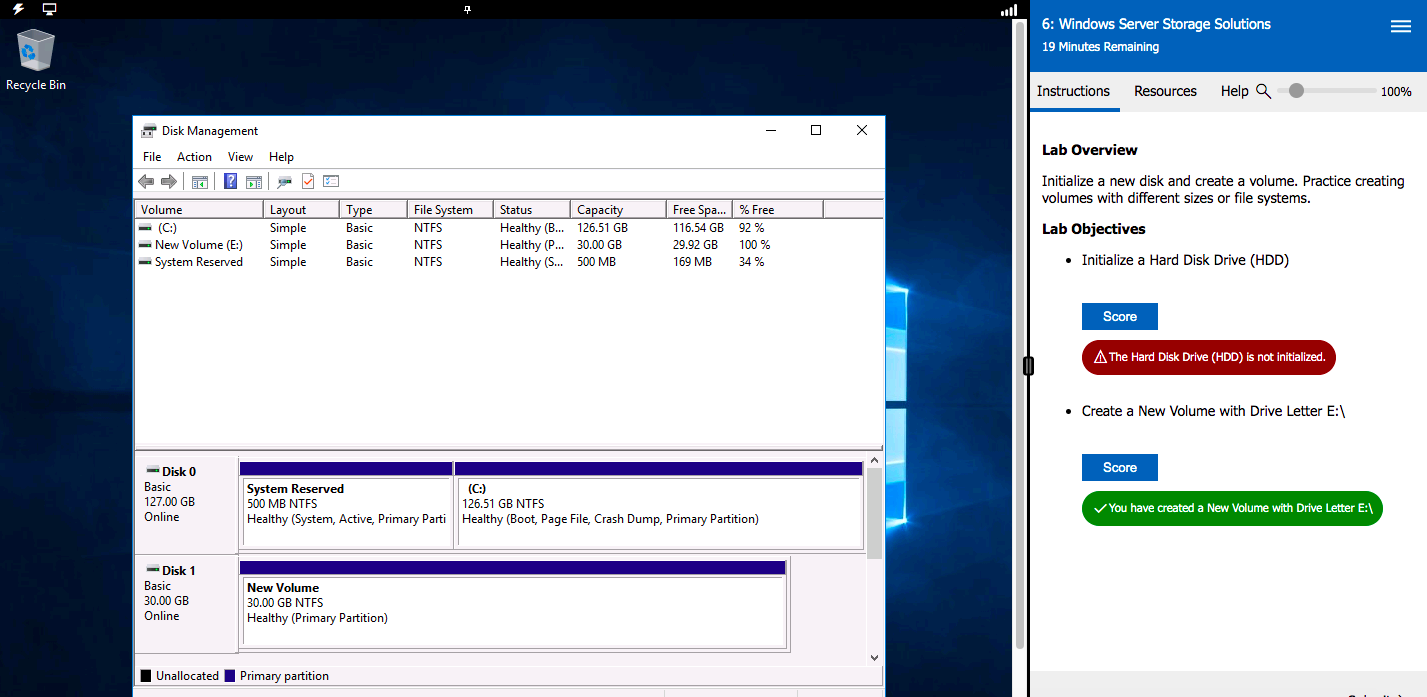Open the File menu
1427x697 pixels.
coord(152,157)
